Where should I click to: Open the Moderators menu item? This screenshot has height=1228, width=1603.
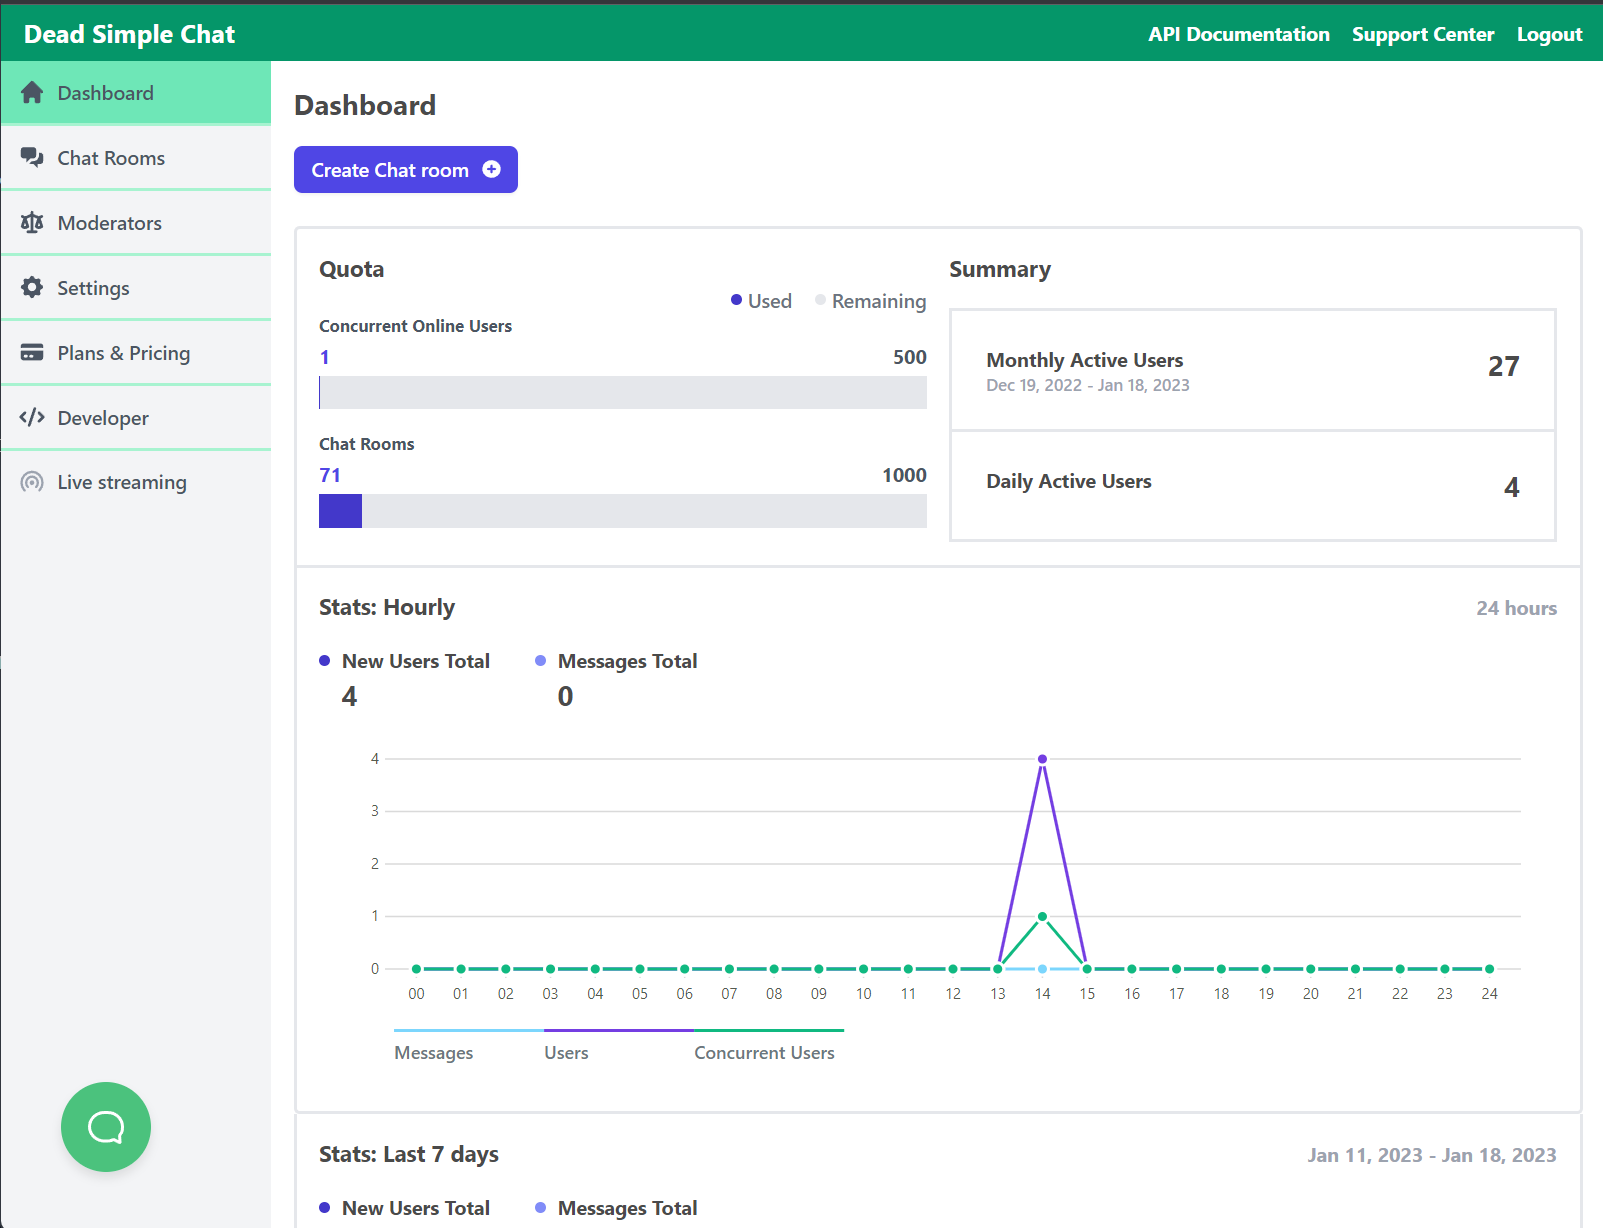tap(110, 223)
